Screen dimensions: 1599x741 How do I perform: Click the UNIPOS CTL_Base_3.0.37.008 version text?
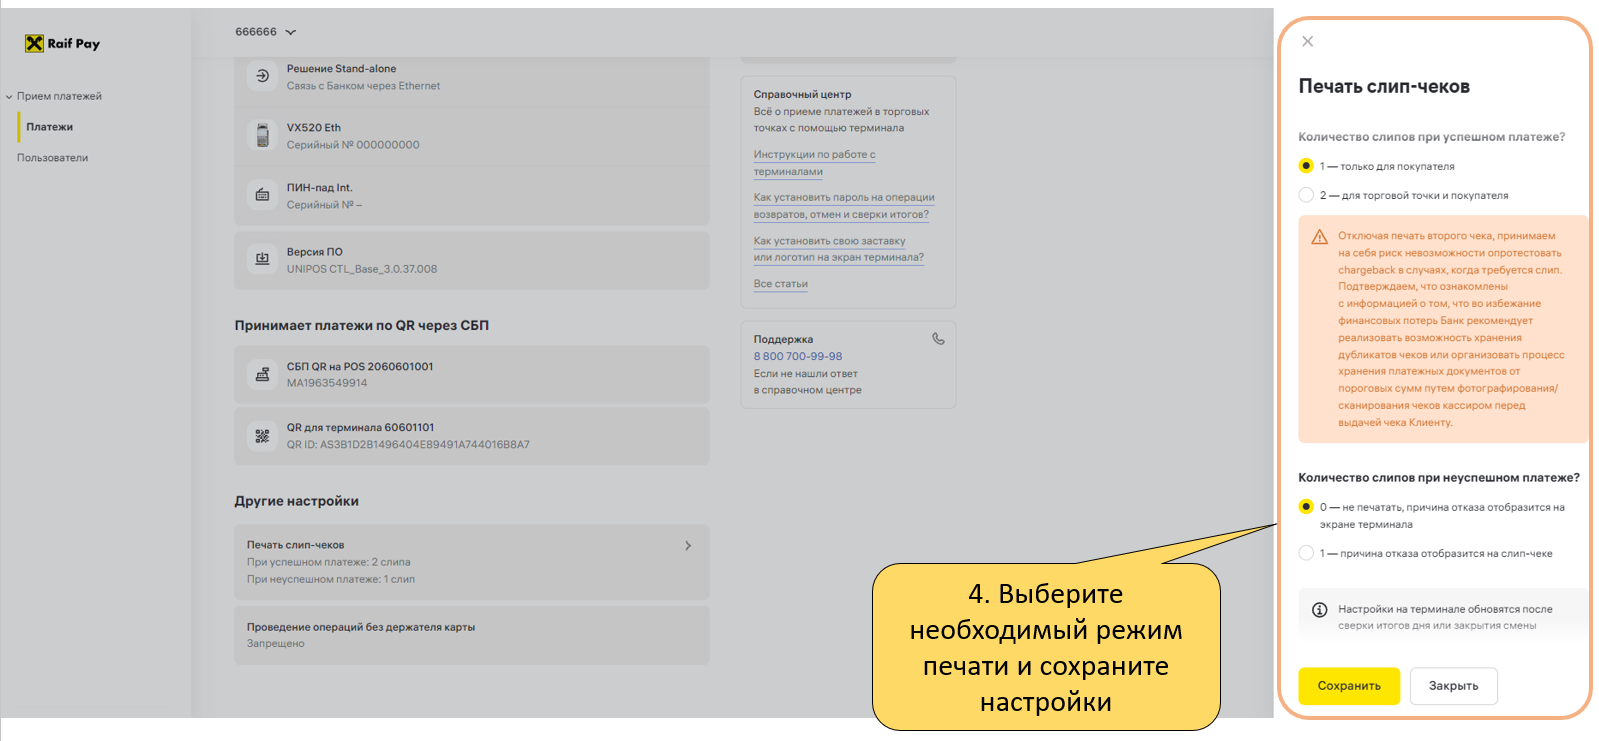362,269
